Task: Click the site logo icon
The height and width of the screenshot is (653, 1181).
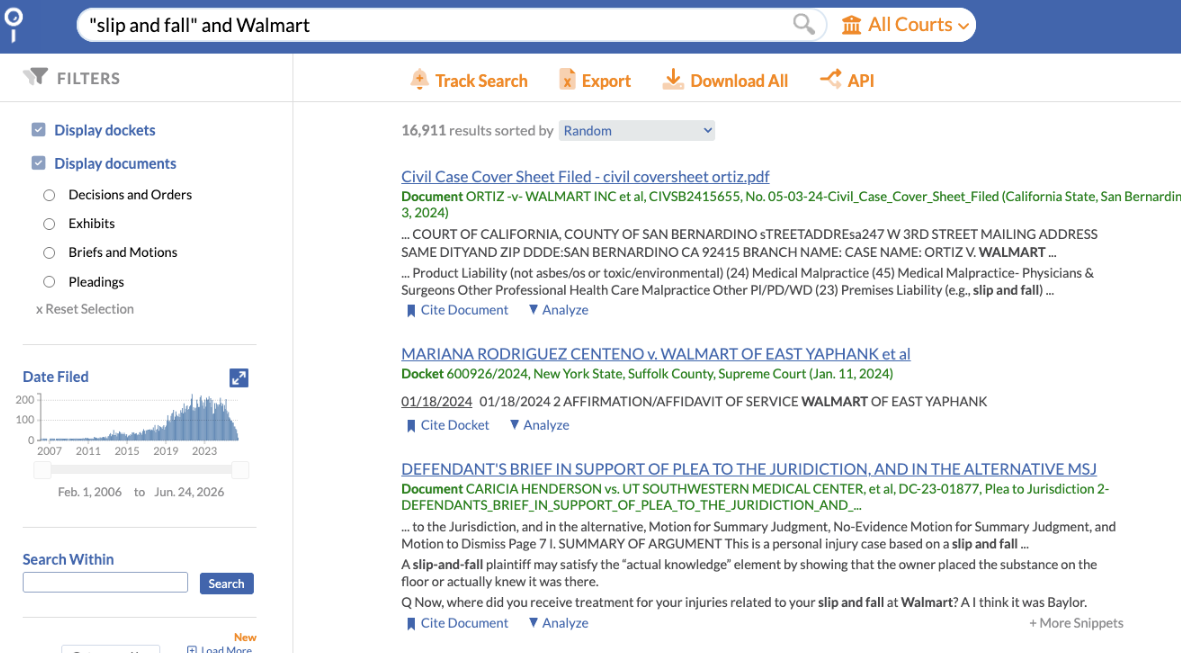Action: (14, 24)
